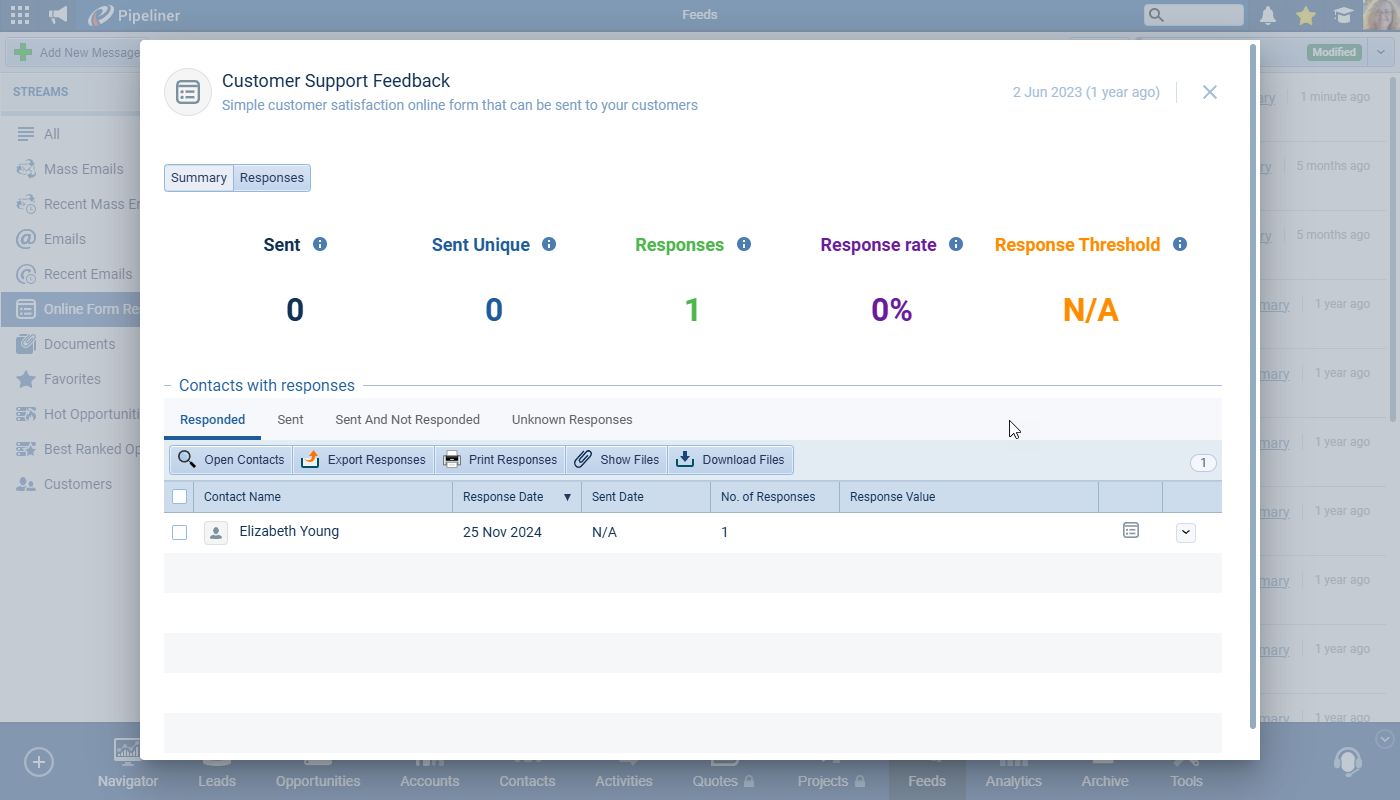Sort by the Response Date column arrow
The image size is (1400, 800).
568,497
